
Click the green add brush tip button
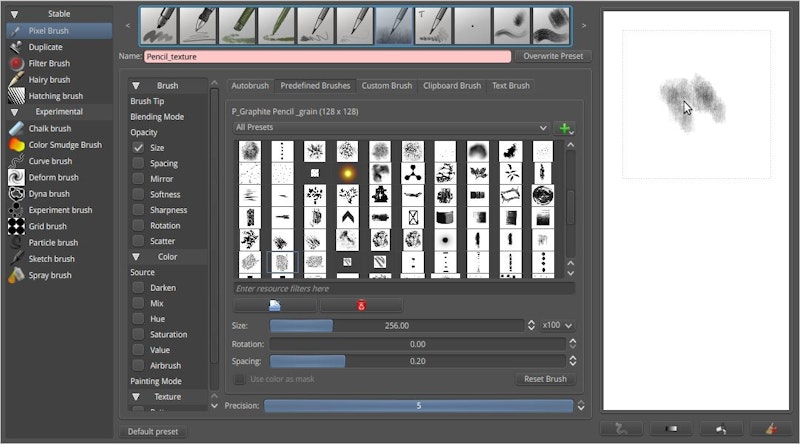pyautogui.click(x=567, y=128)
